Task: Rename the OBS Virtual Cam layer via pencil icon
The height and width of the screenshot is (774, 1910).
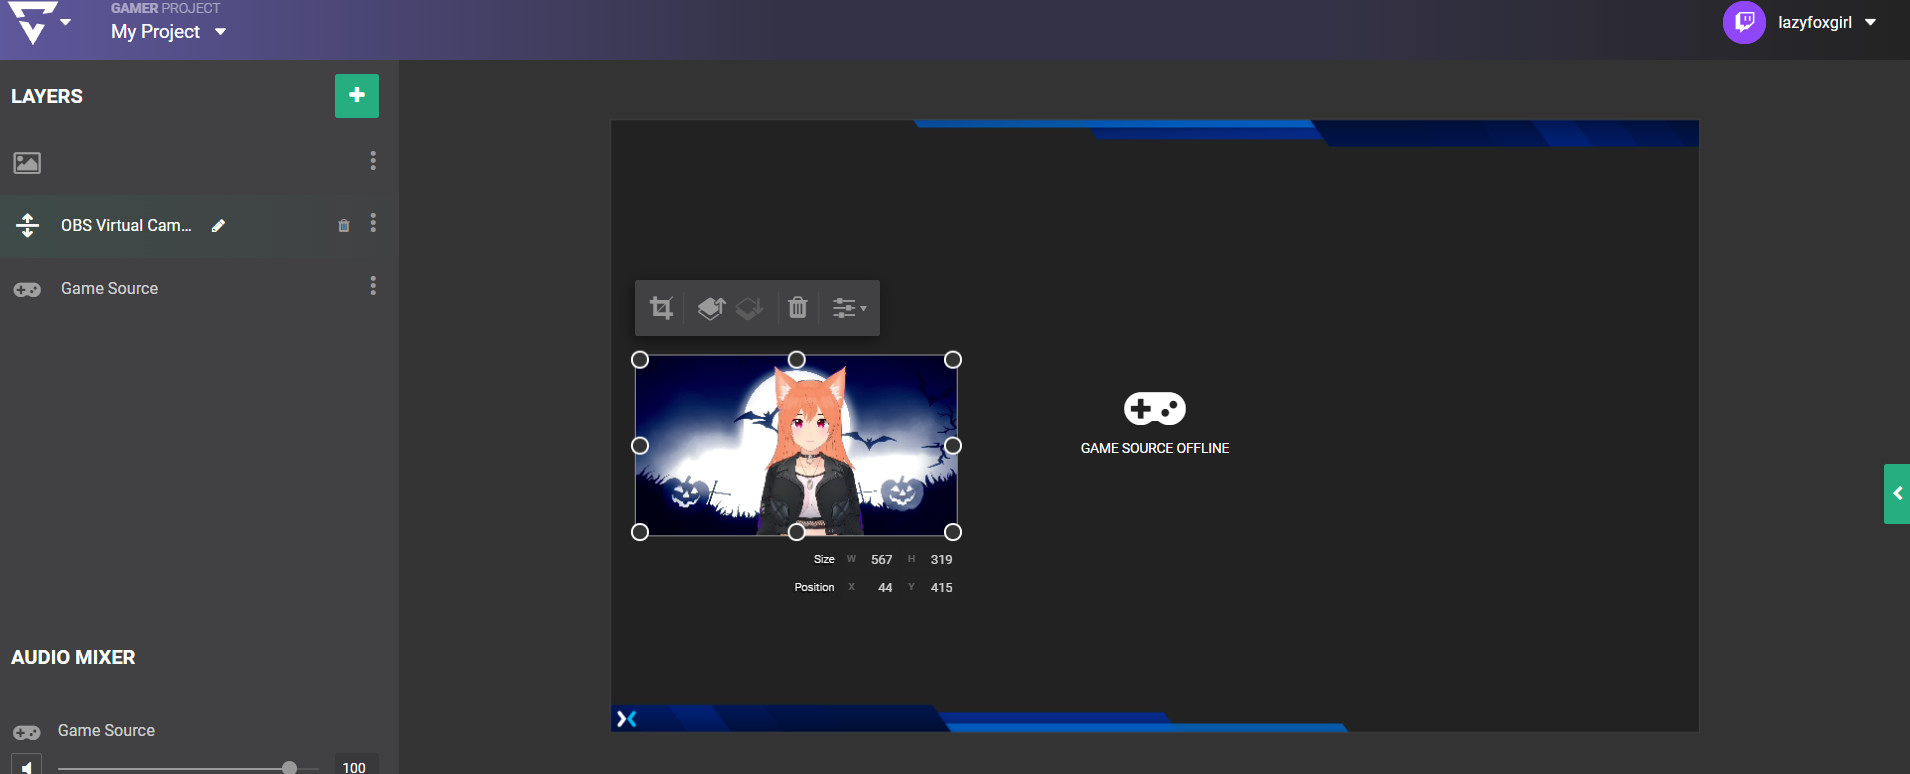Action: 218,226
